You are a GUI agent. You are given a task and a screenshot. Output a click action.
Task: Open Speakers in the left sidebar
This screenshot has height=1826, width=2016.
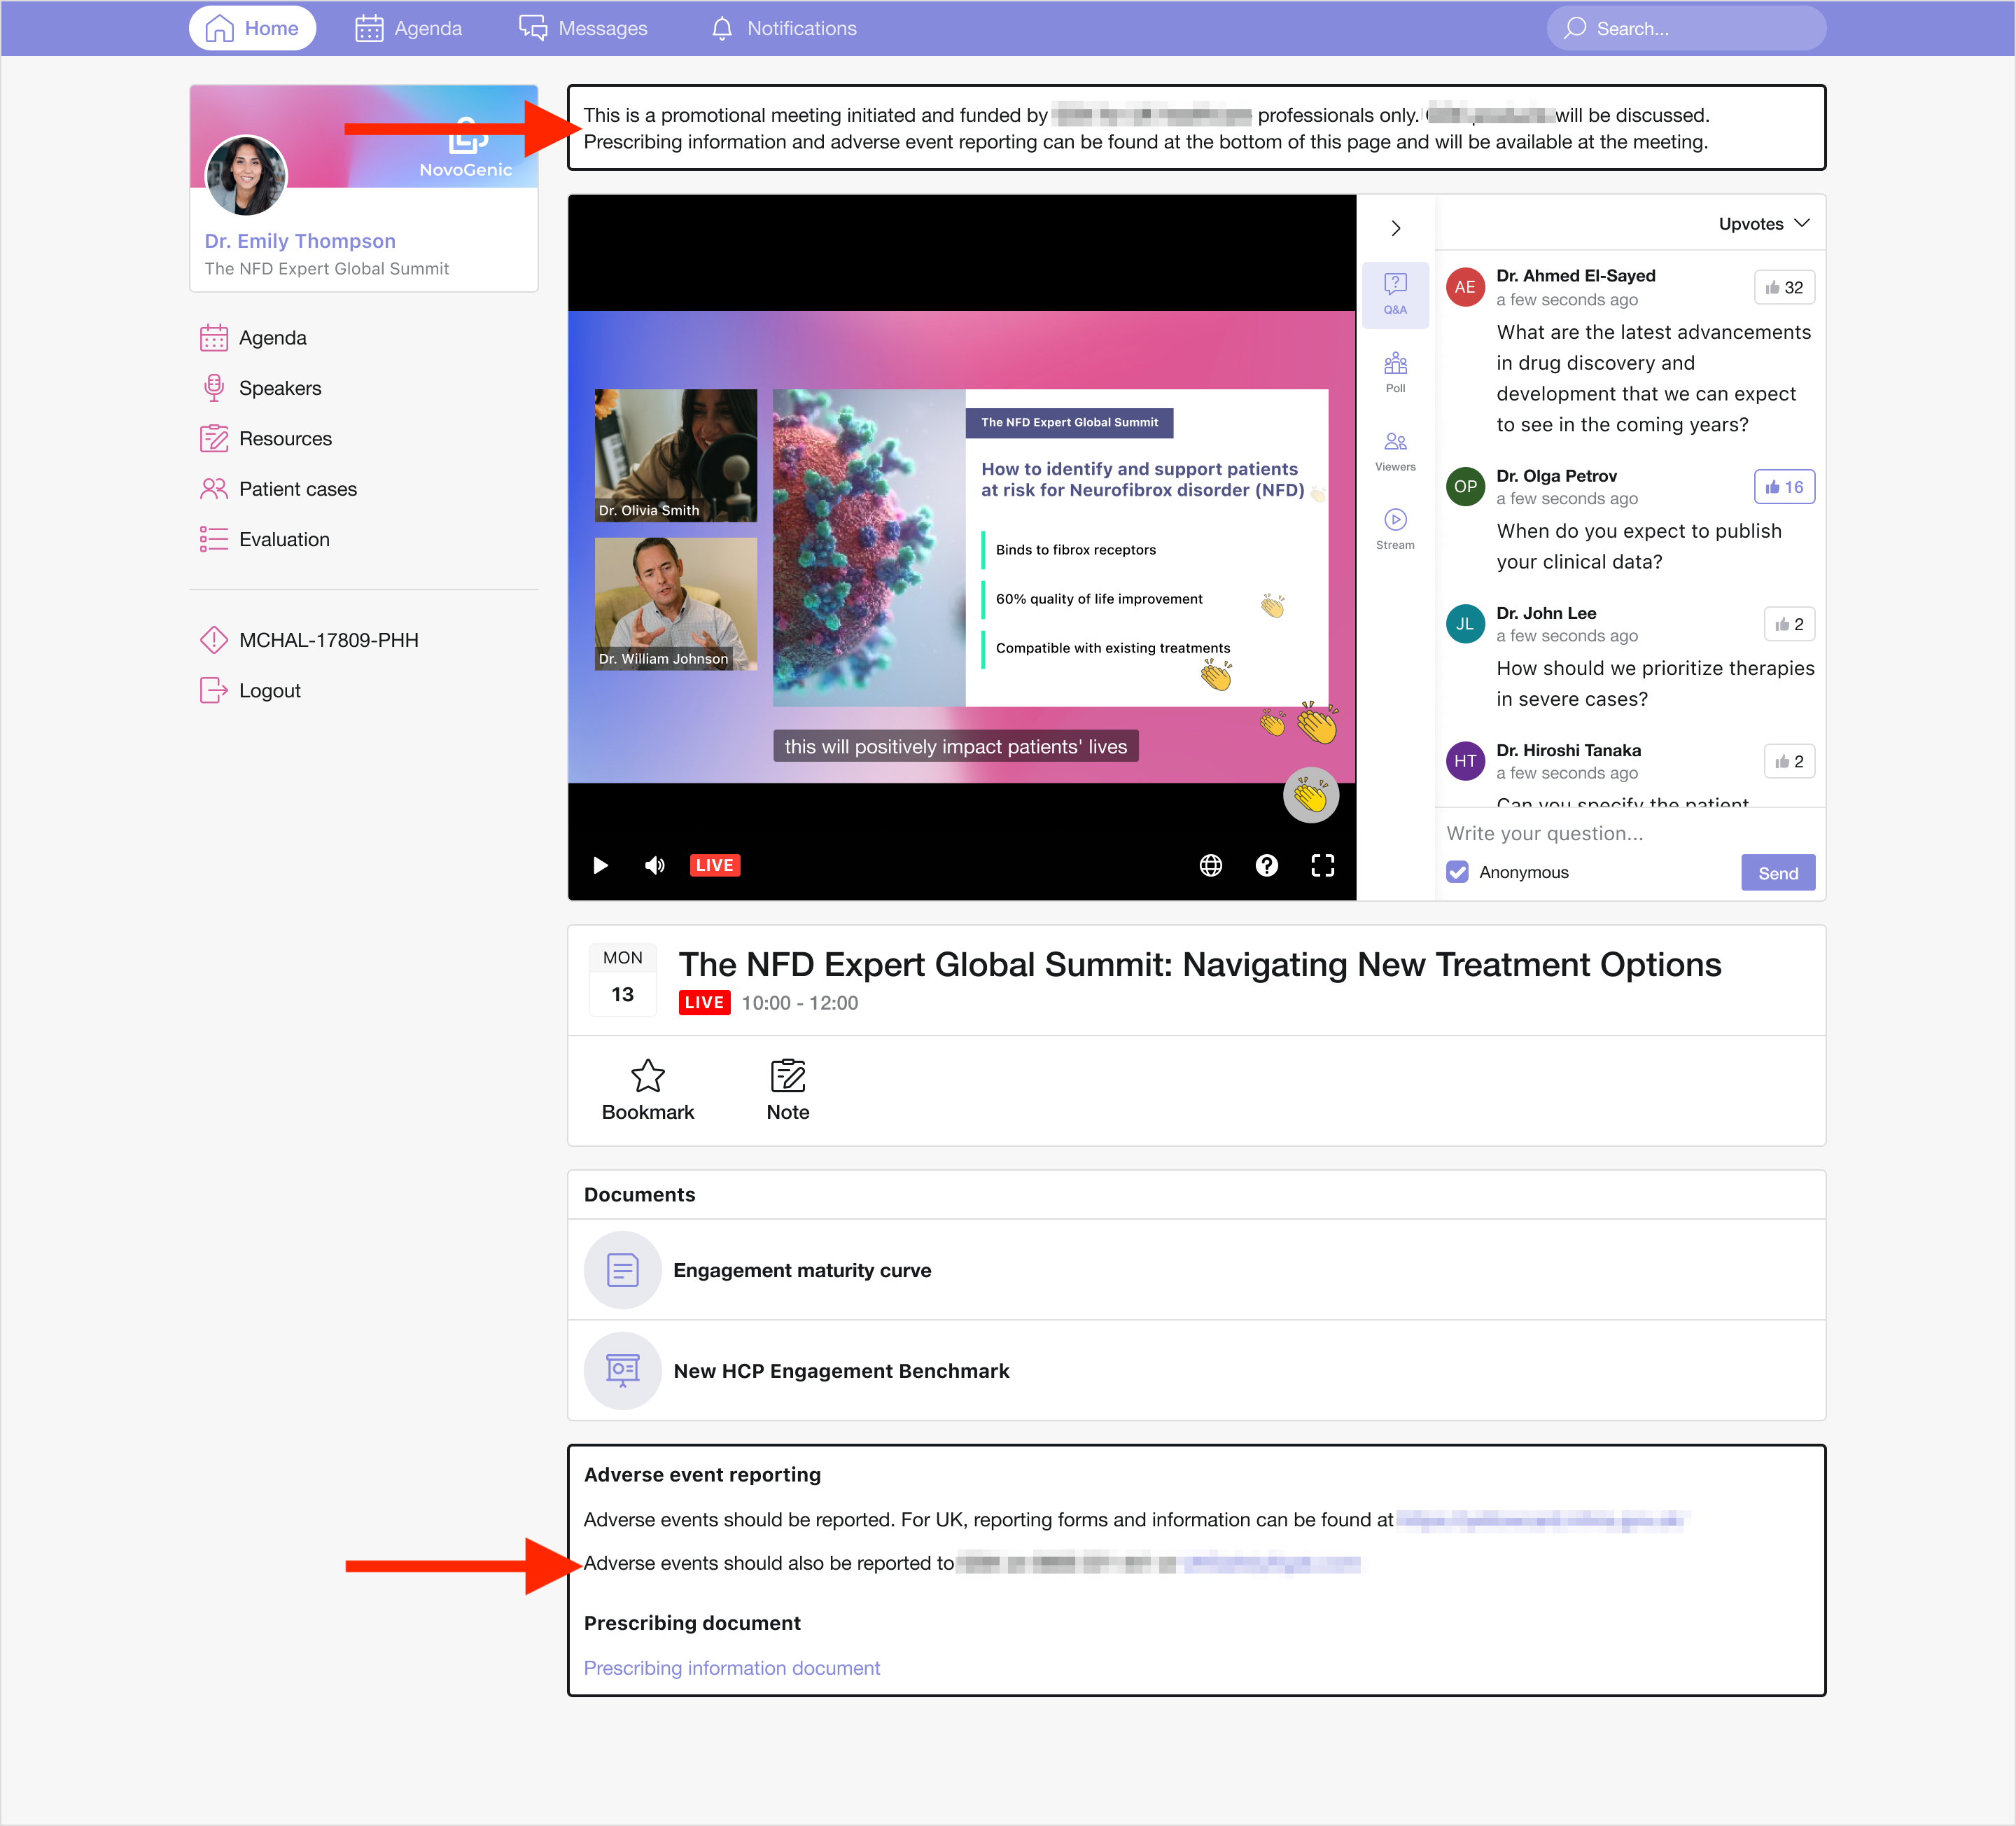click(261, 388)
